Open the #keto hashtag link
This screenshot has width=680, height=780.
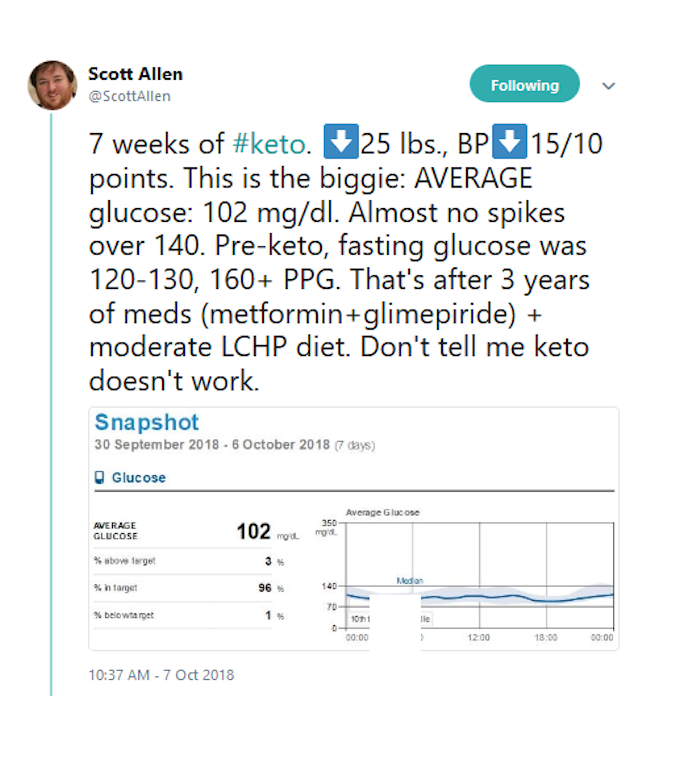269,144
